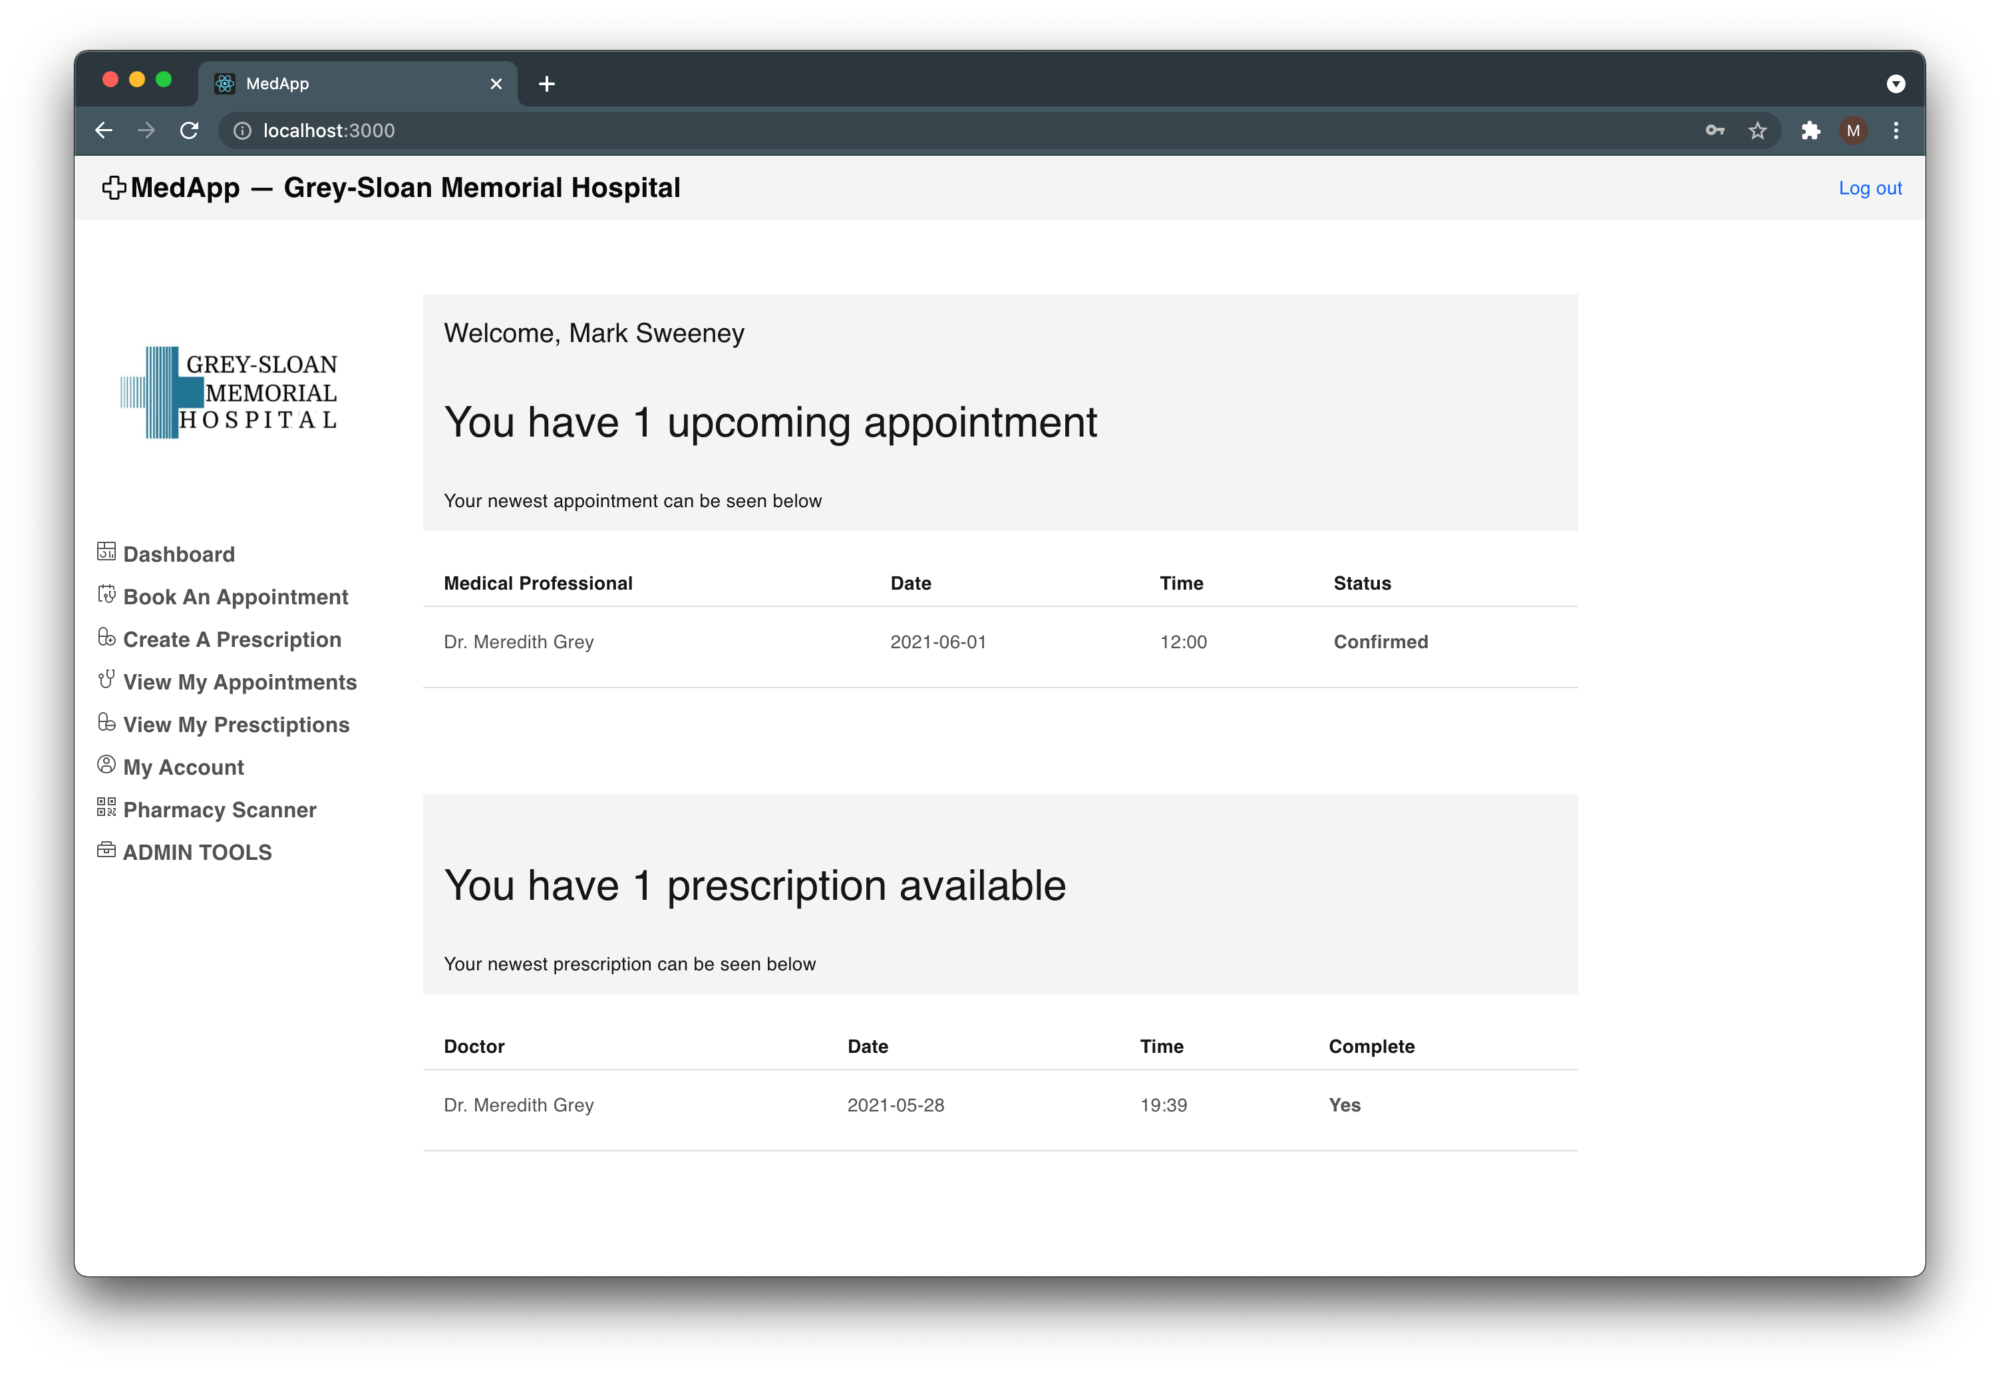Click the Log out link
Screen dimensions: 2000x1375
[1869, 188]
